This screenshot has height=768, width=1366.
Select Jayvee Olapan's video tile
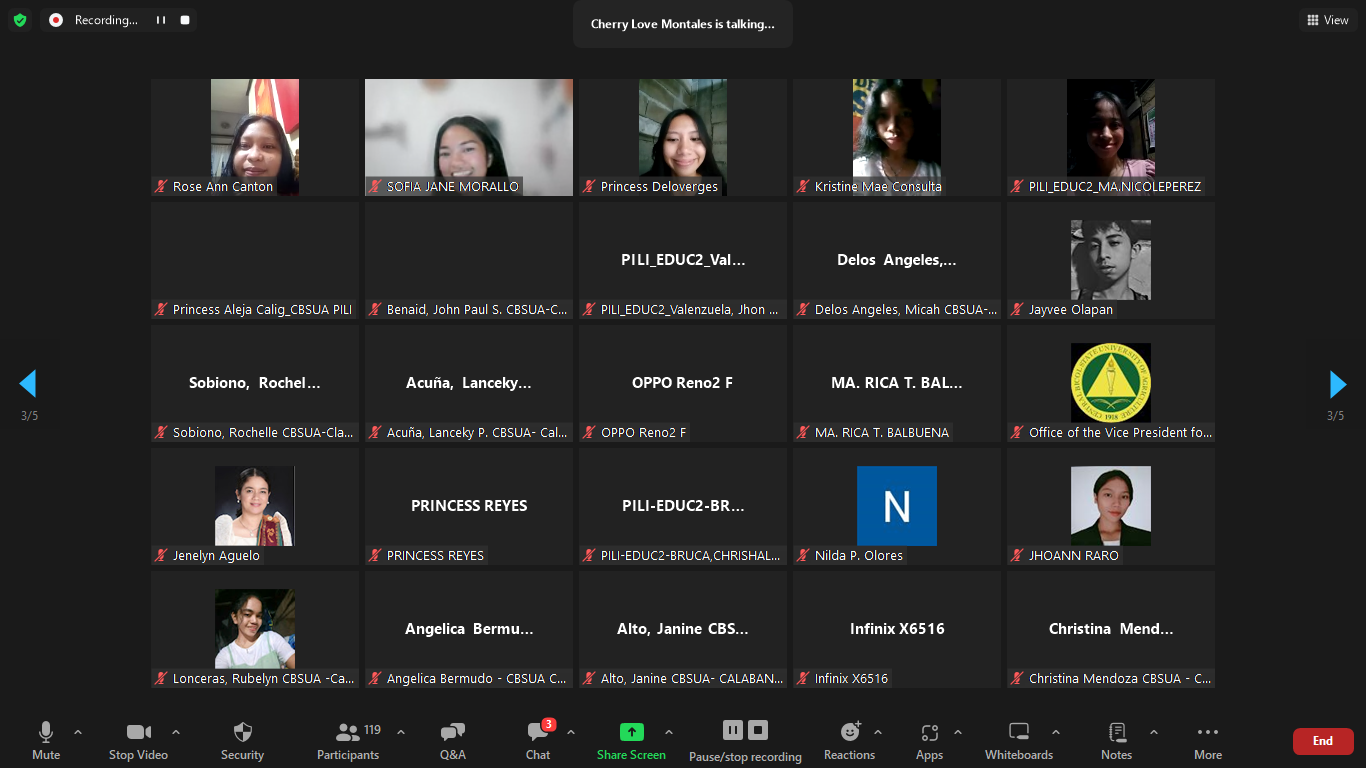(1110, 260)
